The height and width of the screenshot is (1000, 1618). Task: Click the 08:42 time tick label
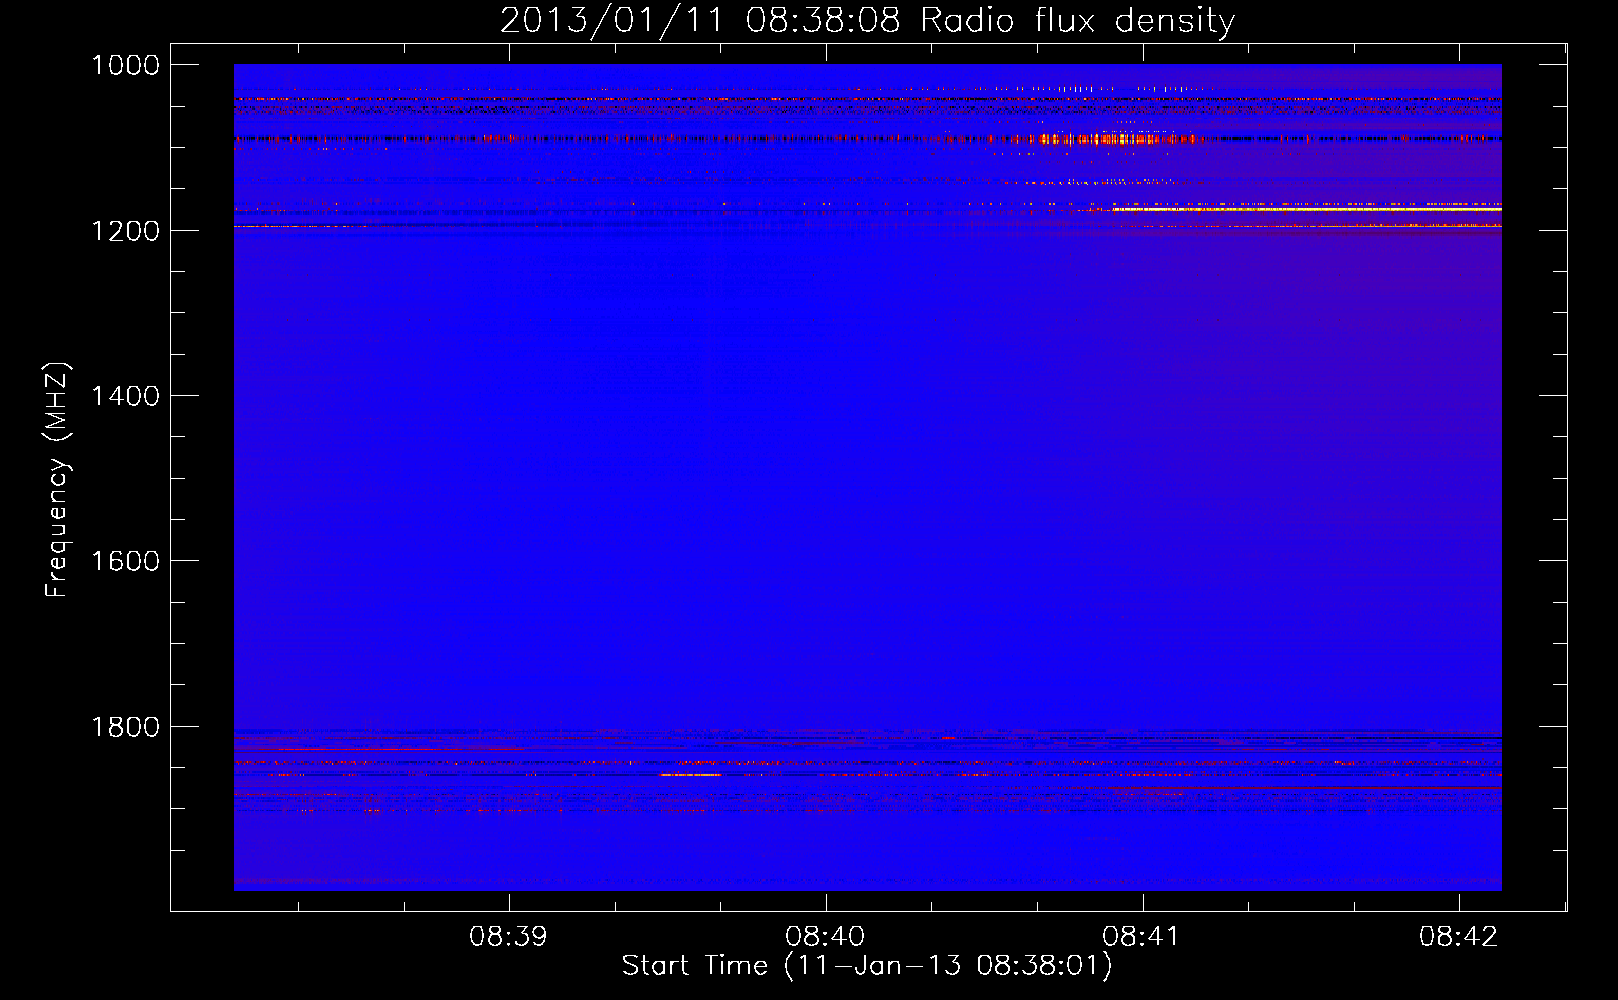(1458, 937)
